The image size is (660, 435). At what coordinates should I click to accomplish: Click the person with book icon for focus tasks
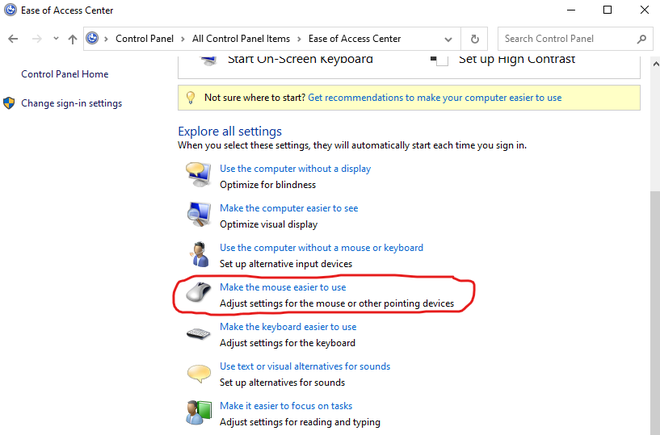point(199,412)
